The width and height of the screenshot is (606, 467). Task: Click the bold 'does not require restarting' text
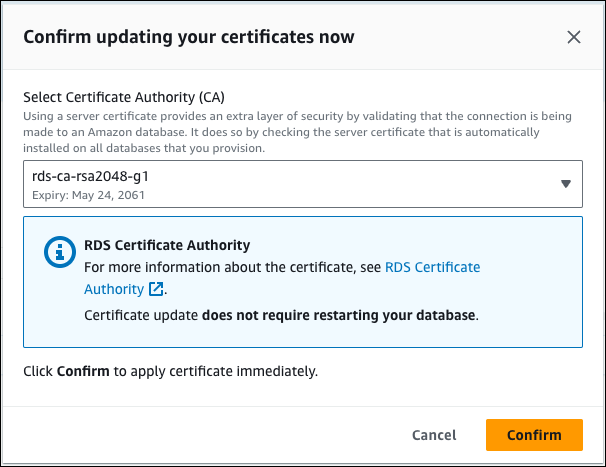[340, 316]
